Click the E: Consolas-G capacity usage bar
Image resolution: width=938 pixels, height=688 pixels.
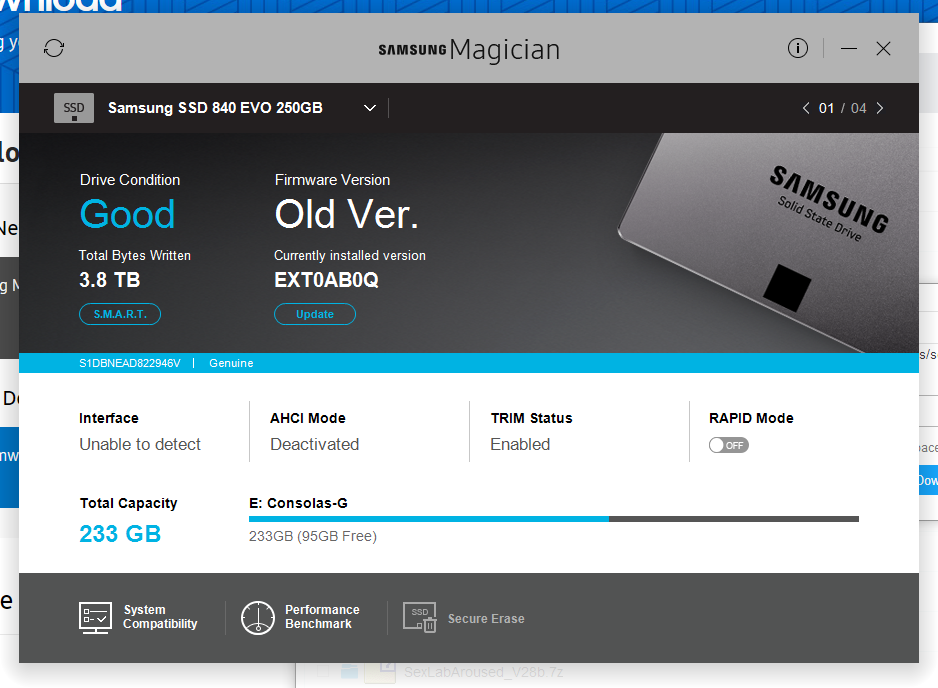tap(553, 519)
